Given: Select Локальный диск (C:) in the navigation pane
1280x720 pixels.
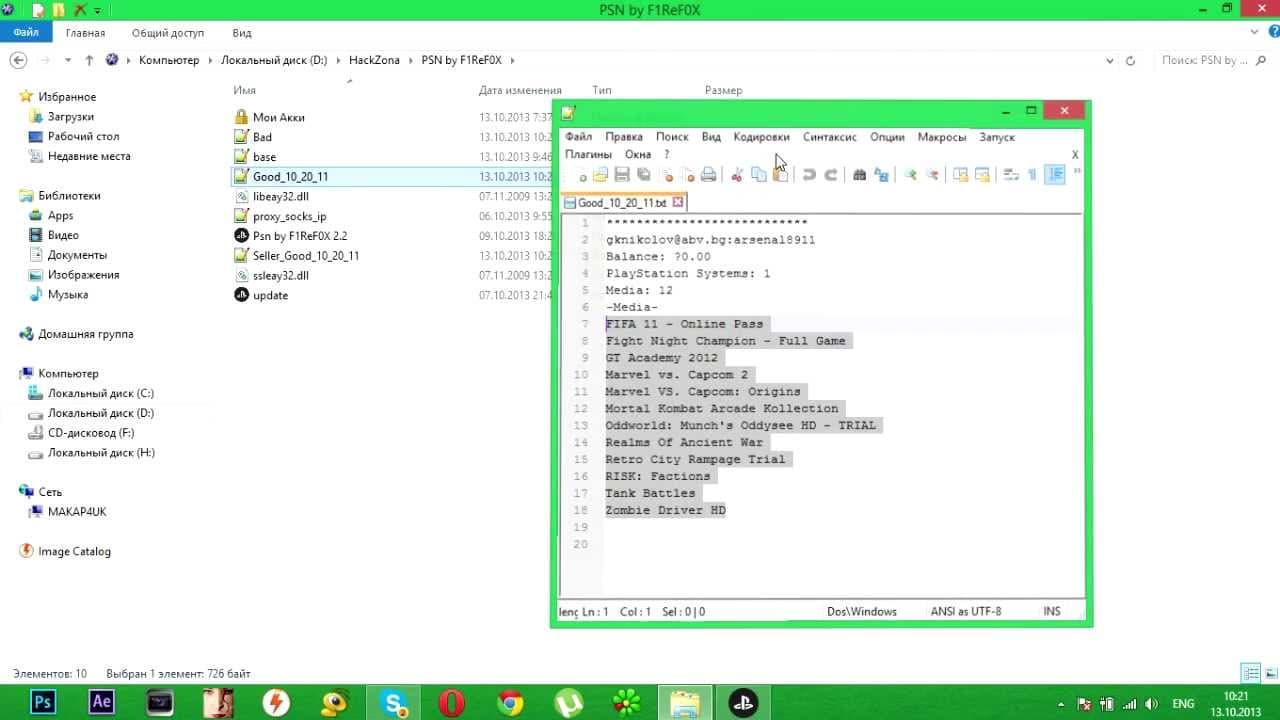Looking at the screenshot, I should pos(91,394).
